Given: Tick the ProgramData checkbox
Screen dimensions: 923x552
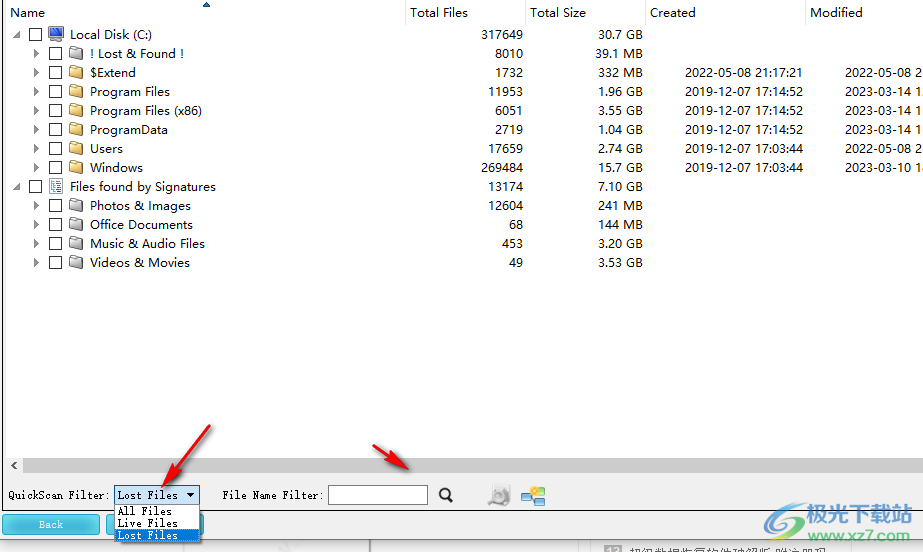Looking at the screenshot, I should pyautogui.click(x=55, y=129).
